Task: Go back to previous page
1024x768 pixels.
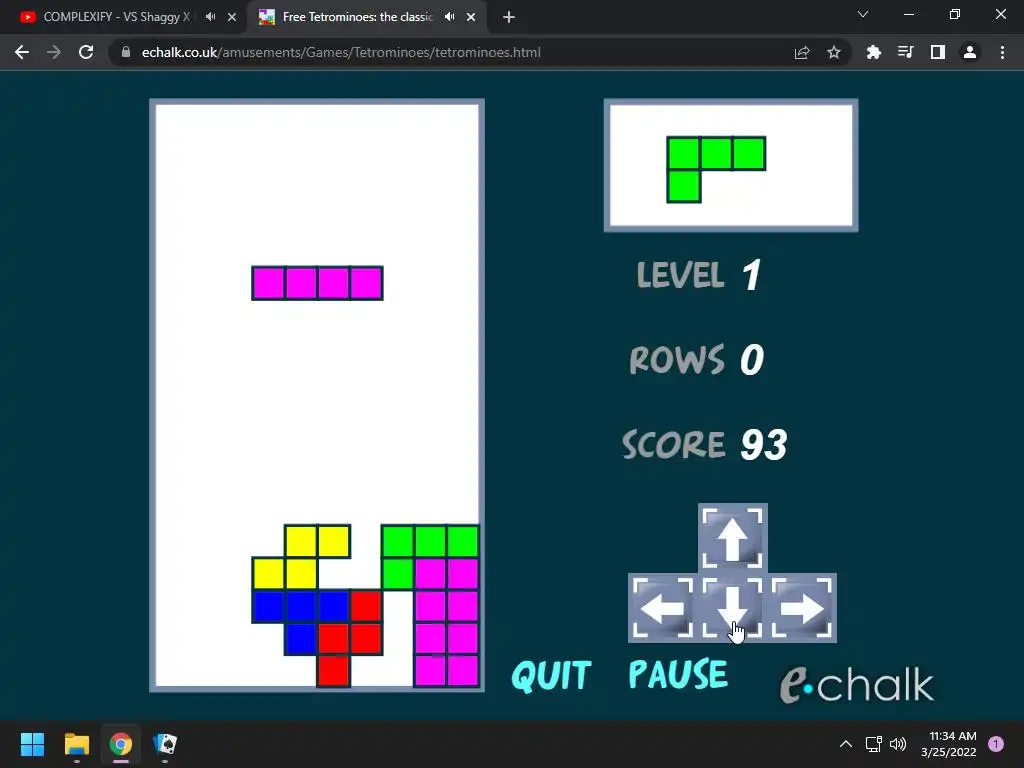Action: (x=22, y=52)
